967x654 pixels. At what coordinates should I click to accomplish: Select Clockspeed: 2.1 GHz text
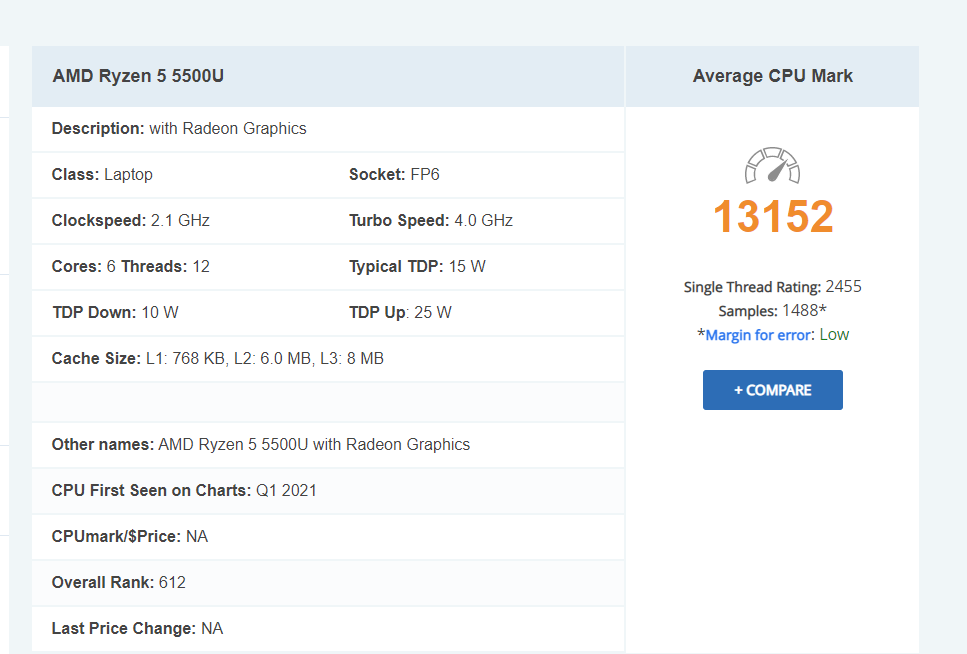coord(131,220)
